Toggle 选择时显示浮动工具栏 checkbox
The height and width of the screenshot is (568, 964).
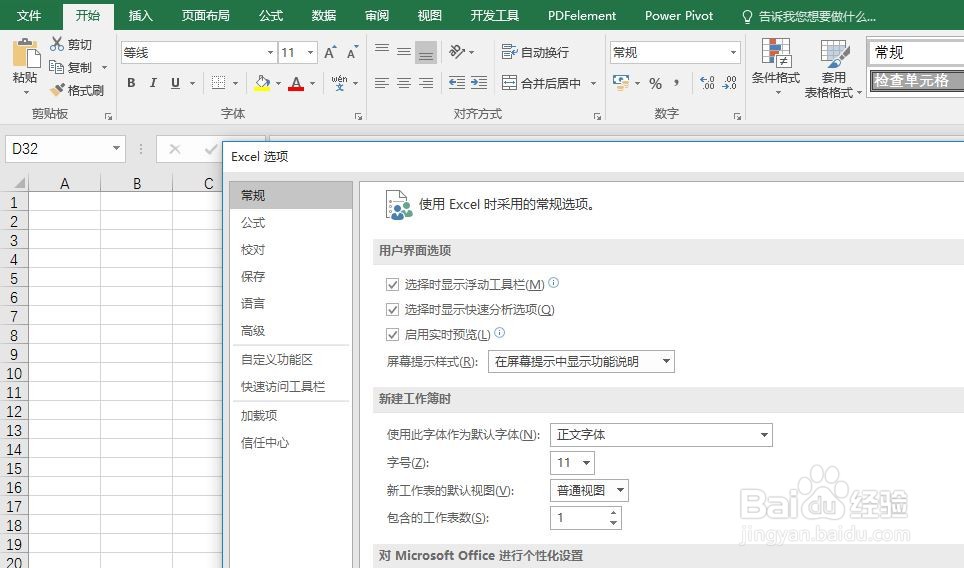pyautogui.click(x=392, y=285)
